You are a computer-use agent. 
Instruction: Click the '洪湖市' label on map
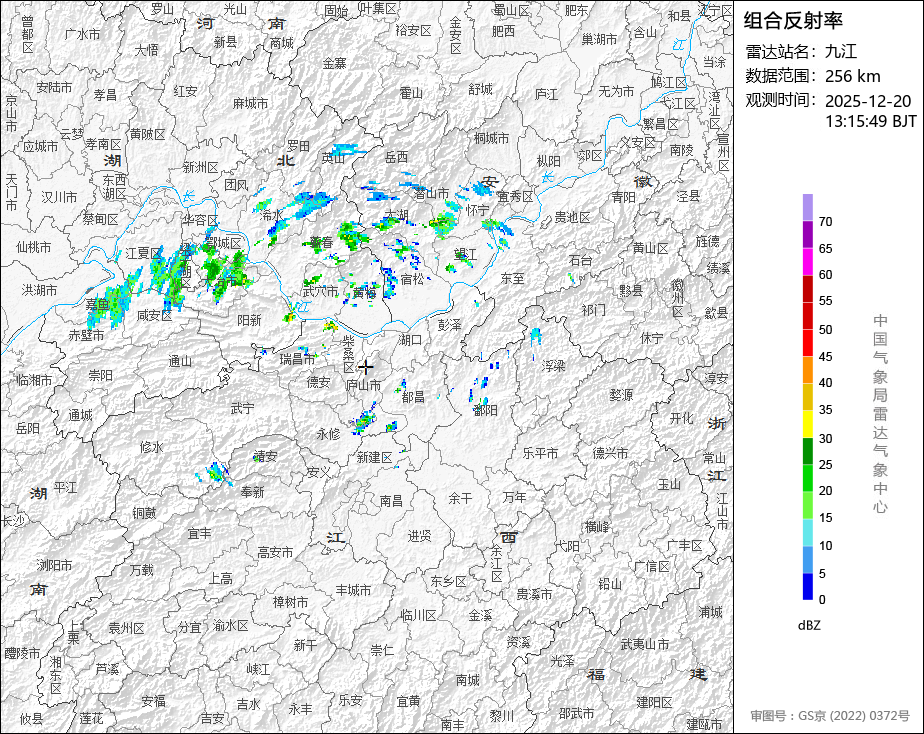[x=39, y=290]
